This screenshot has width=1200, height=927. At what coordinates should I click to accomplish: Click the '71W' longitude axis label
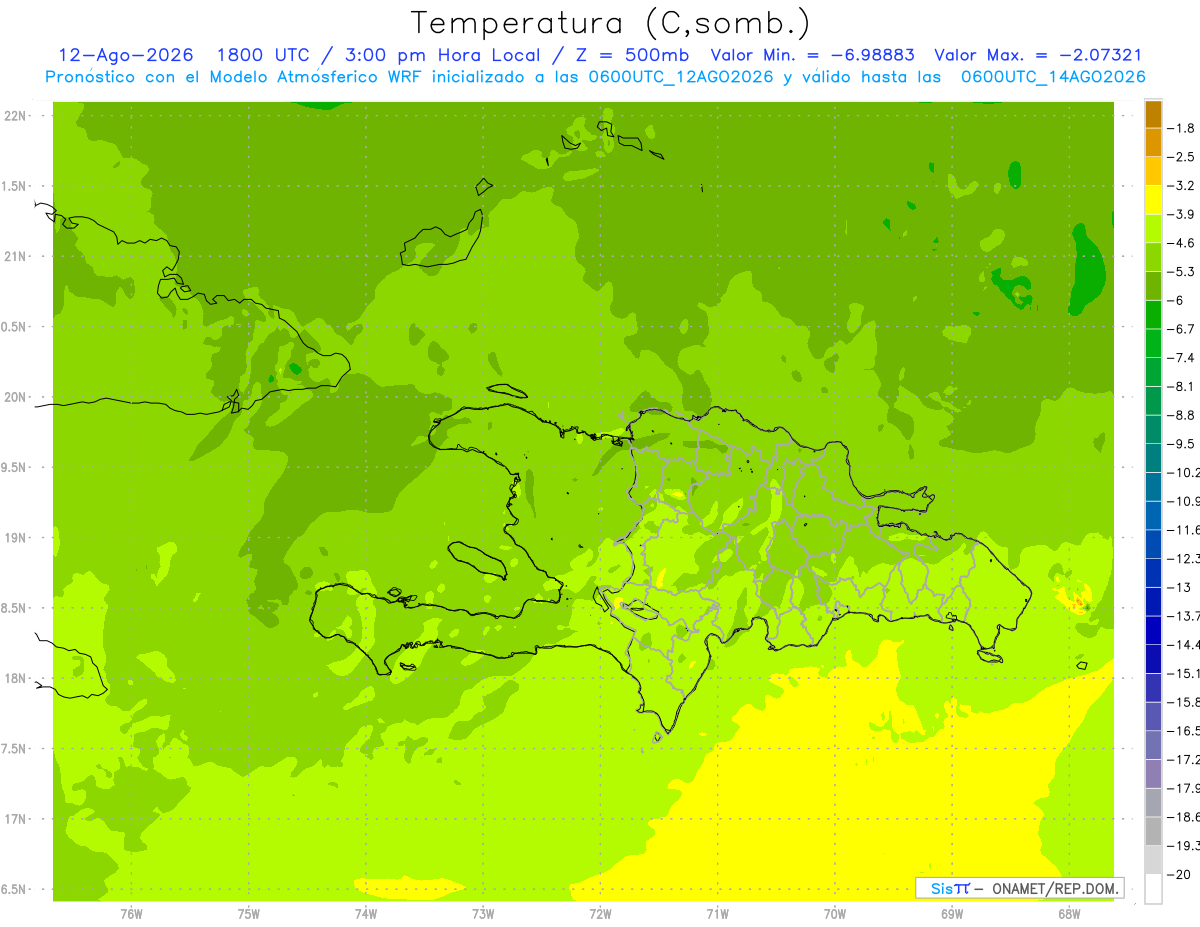(717, 914)
